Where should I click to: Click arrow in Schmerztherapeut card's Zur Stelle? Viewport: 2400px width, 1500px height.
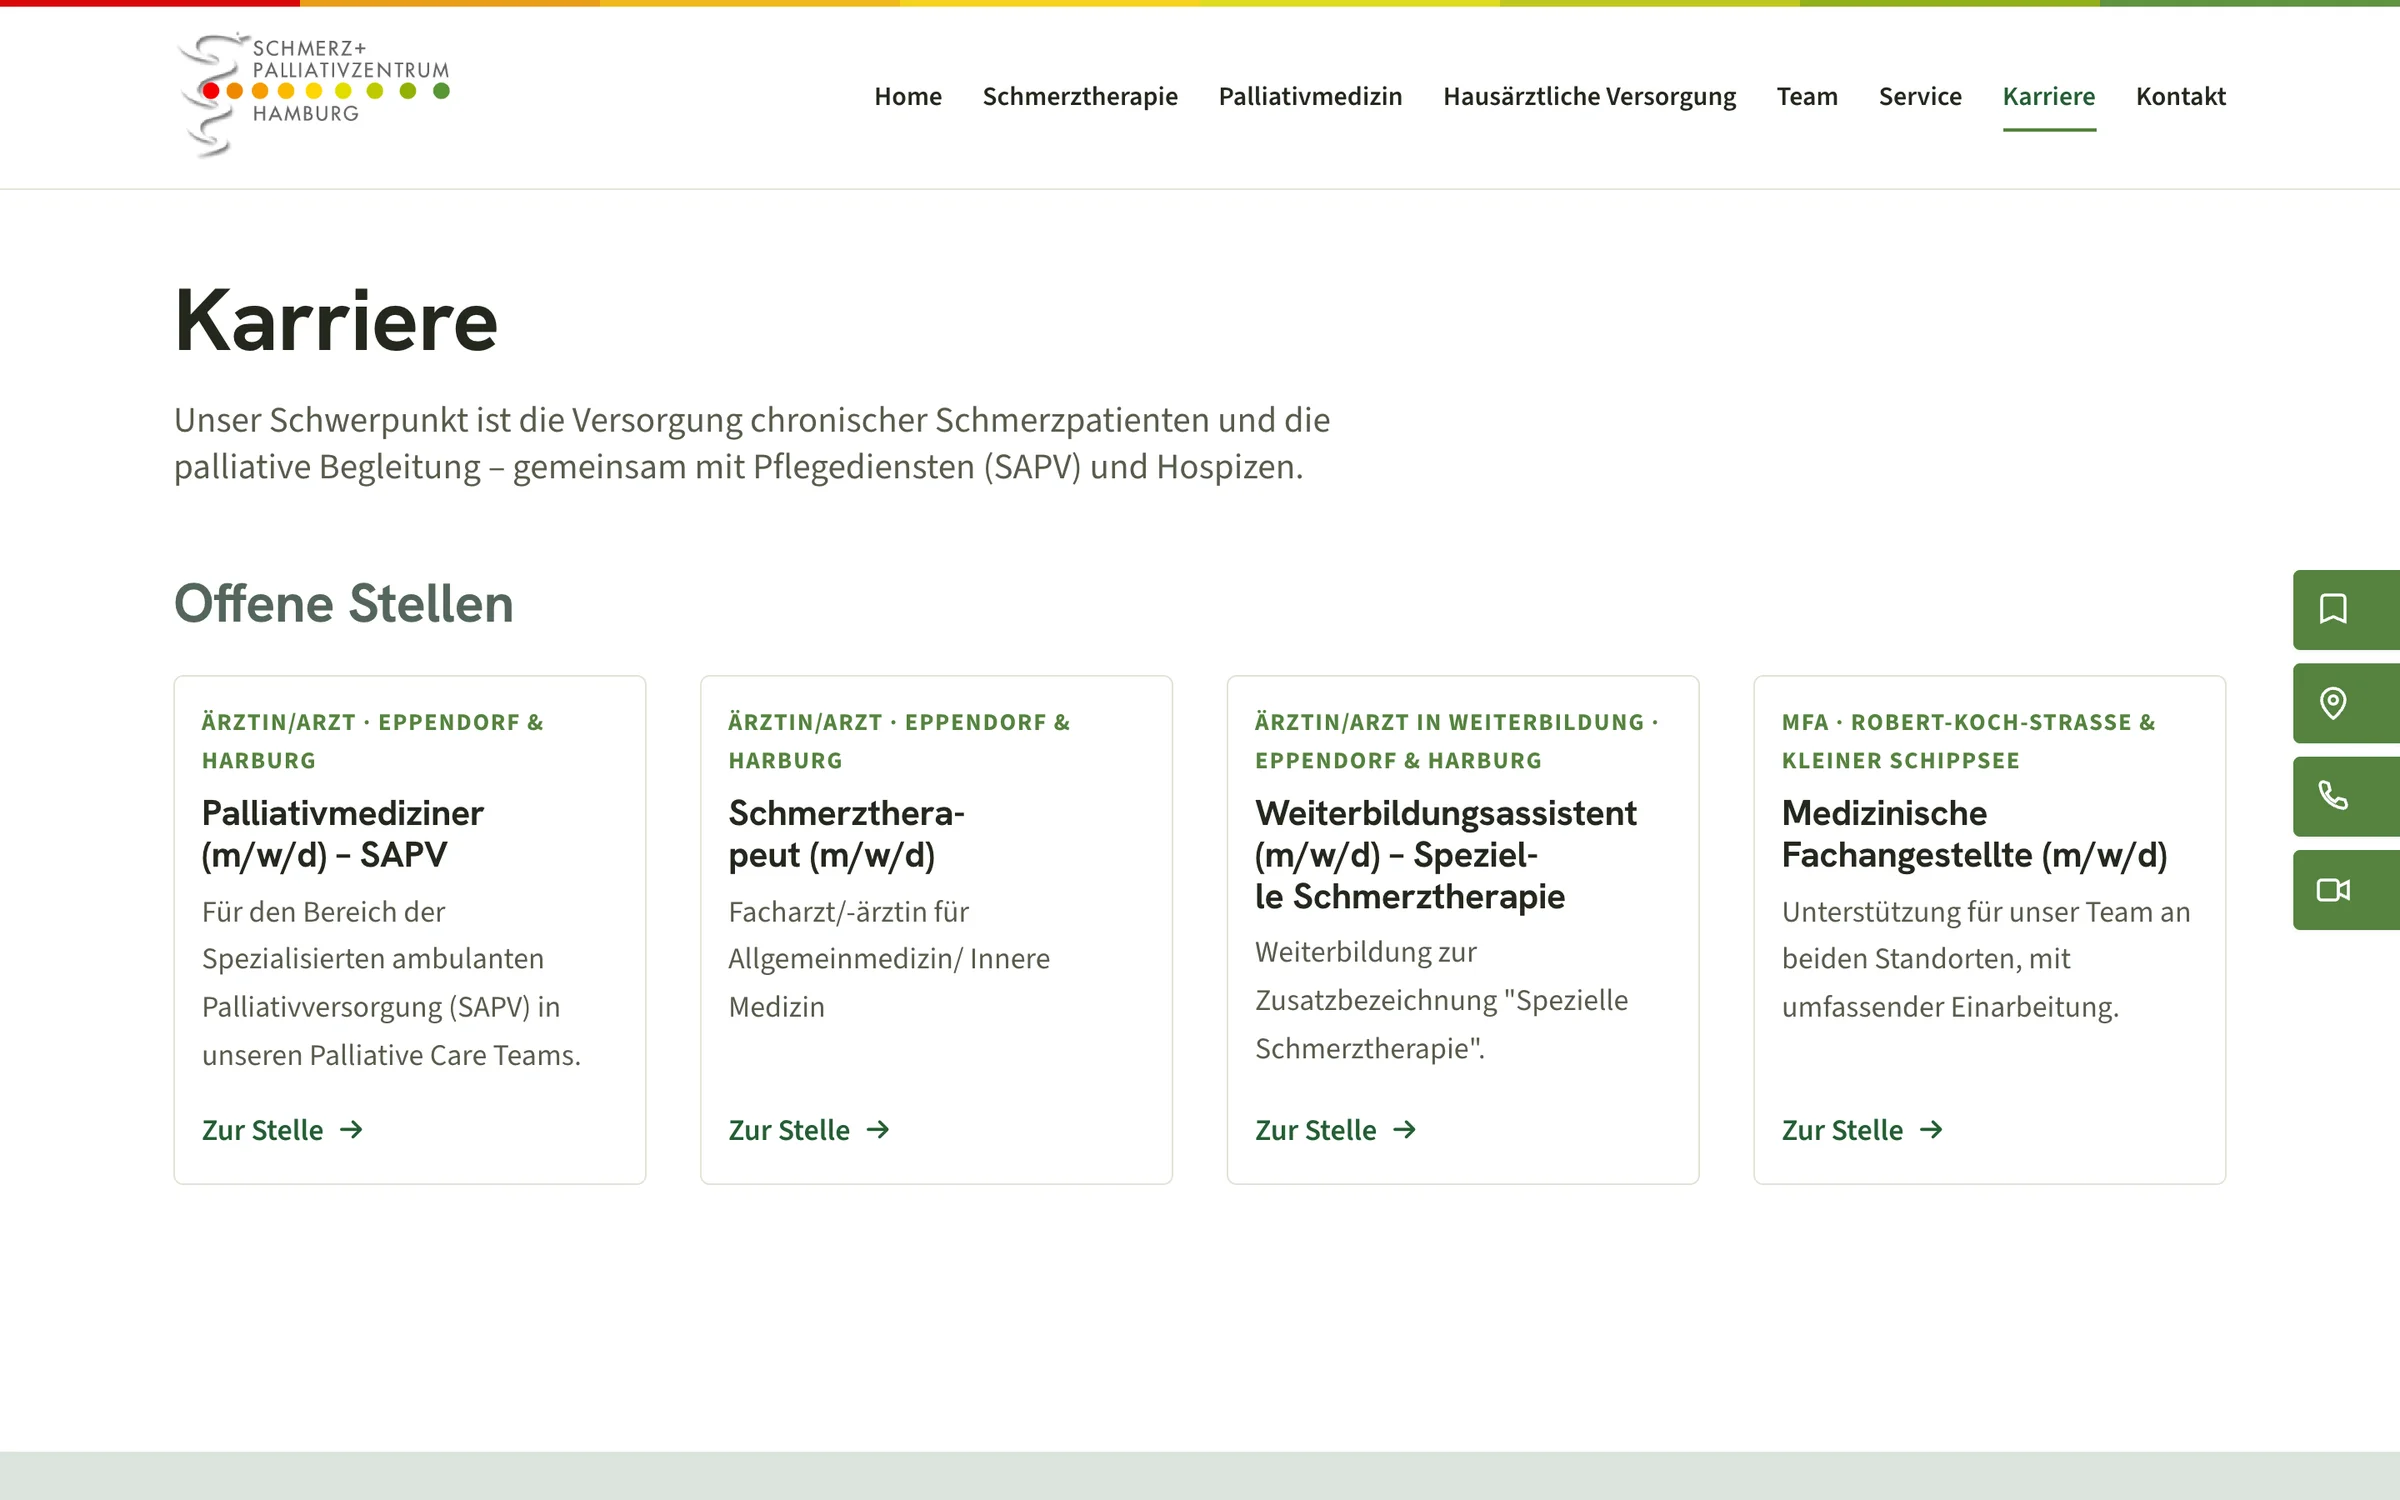(878, 1130)
